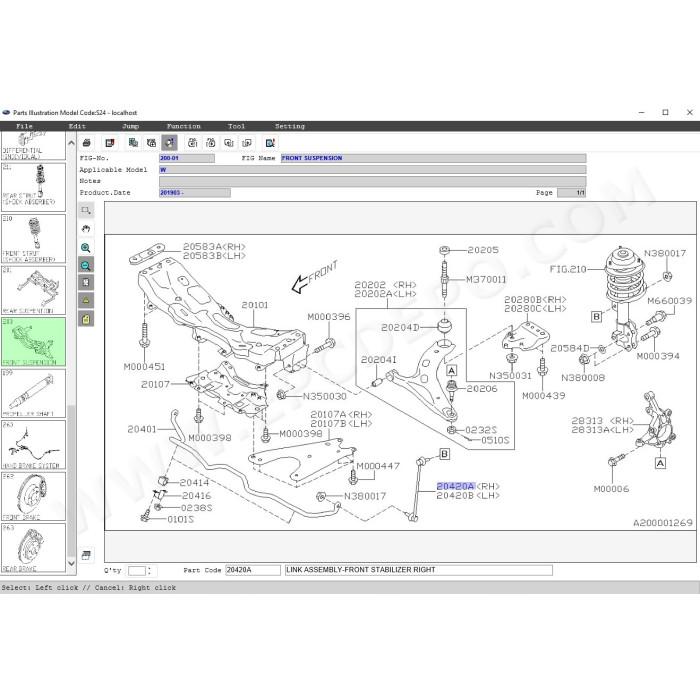Select the zoom out magnifier tool
Viewport: 700px width, 700px height.
pos(86,266)
